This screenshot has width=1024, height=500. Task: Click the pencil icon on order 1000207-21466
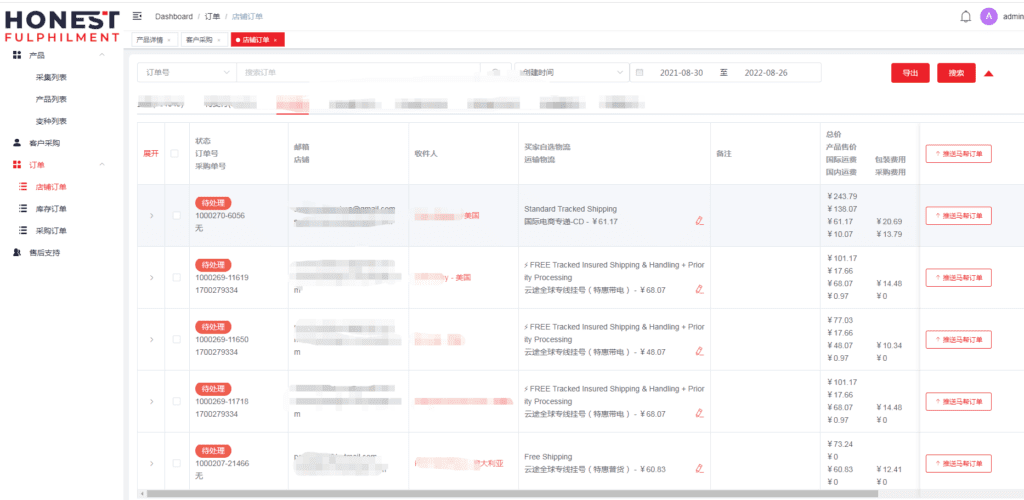[x=699, y=469]
